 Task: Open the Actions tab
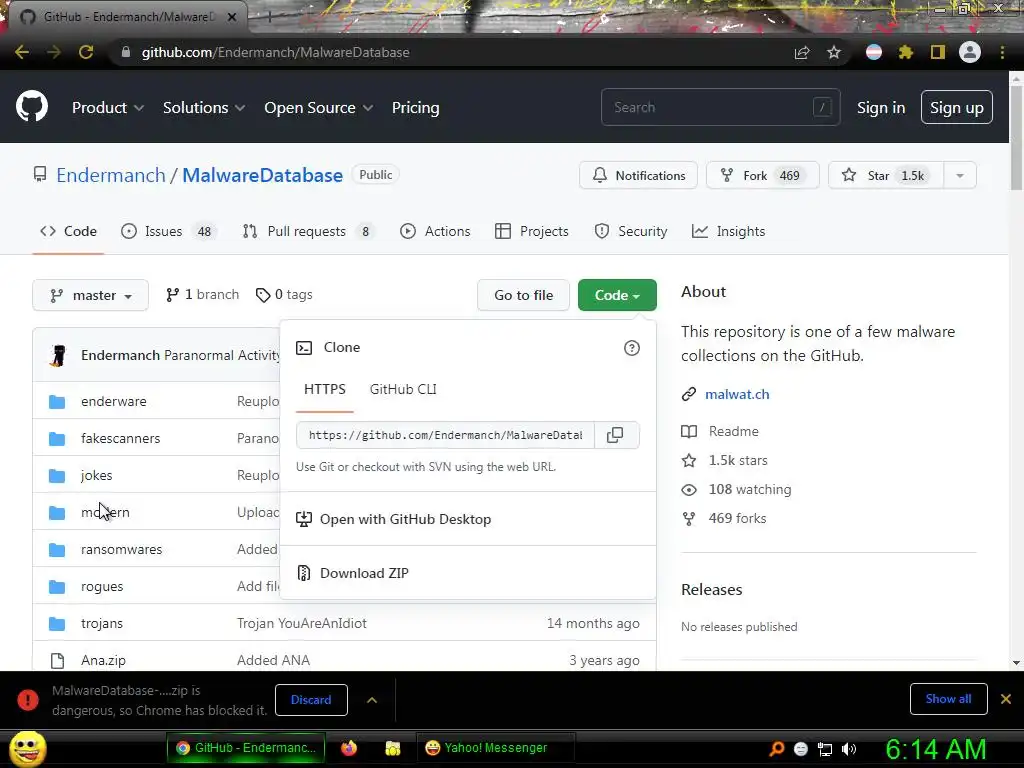(435, 231)
